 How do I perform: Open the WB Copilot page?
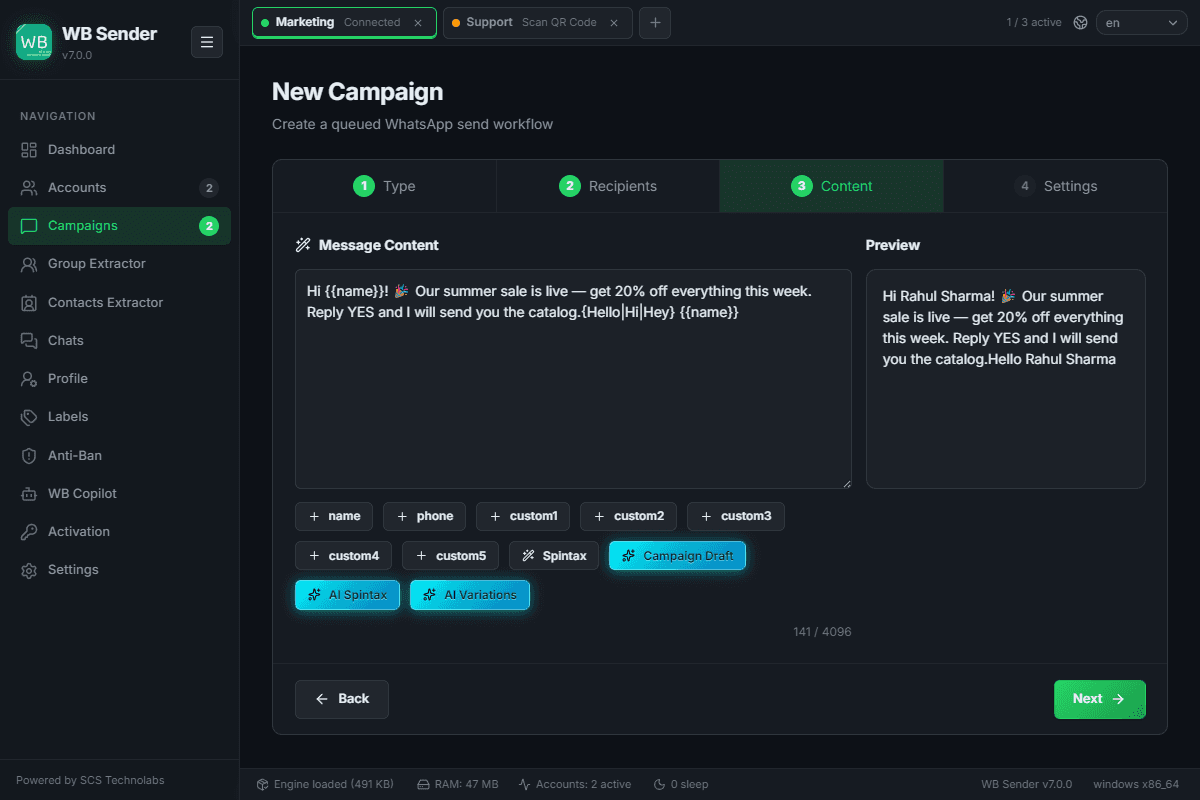(119, 493)
